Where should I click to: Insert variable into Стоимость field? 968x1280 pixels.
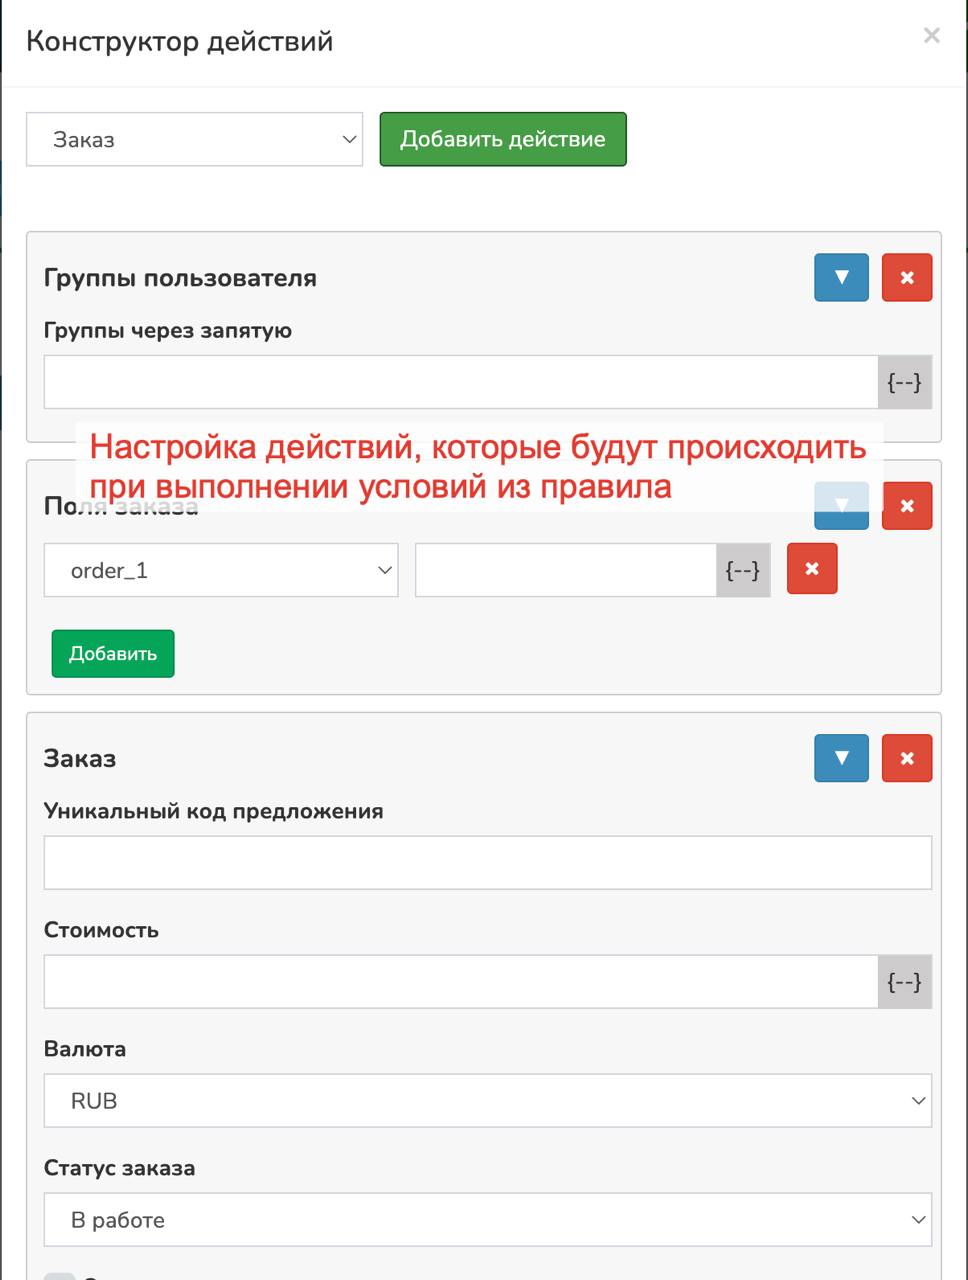point(904,982)
